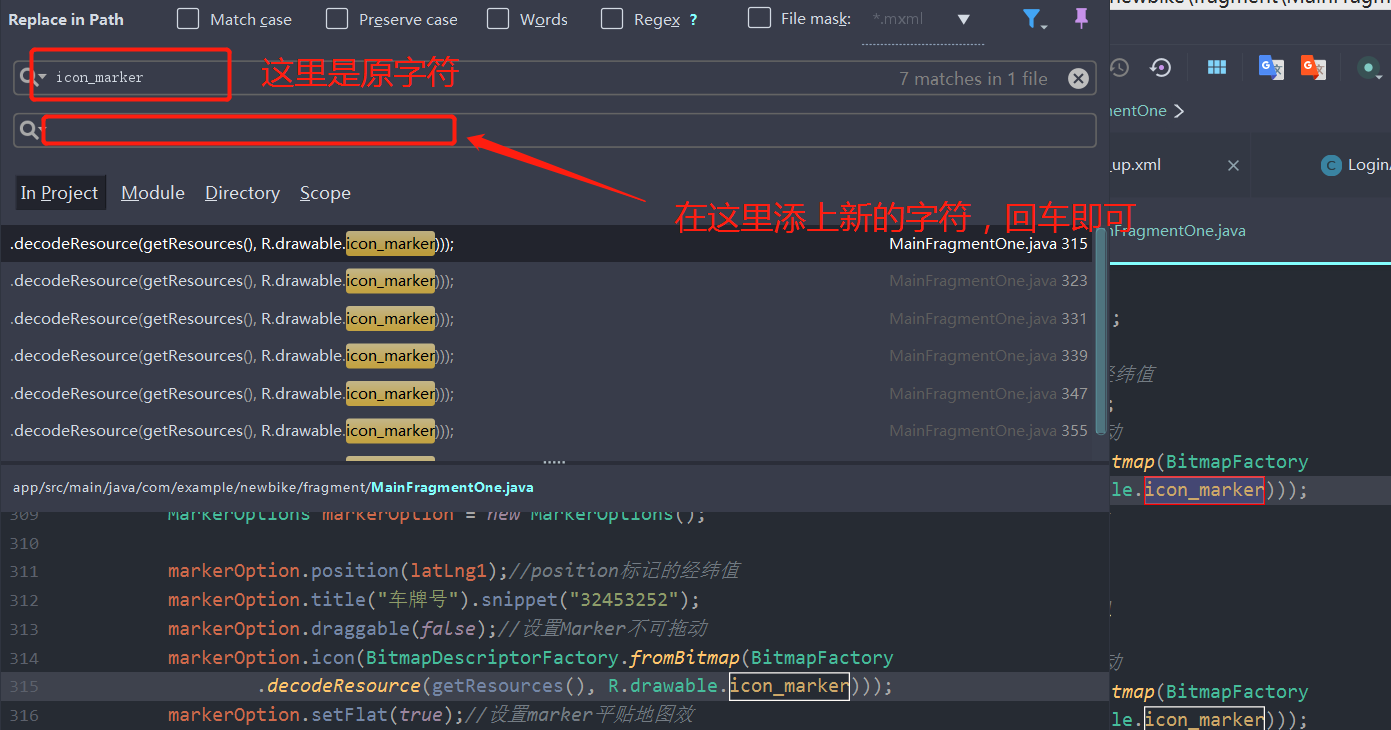Open the grid view icon in the toolbar
Viewport: 1391px width, 730px height.
coord(1216,67)
